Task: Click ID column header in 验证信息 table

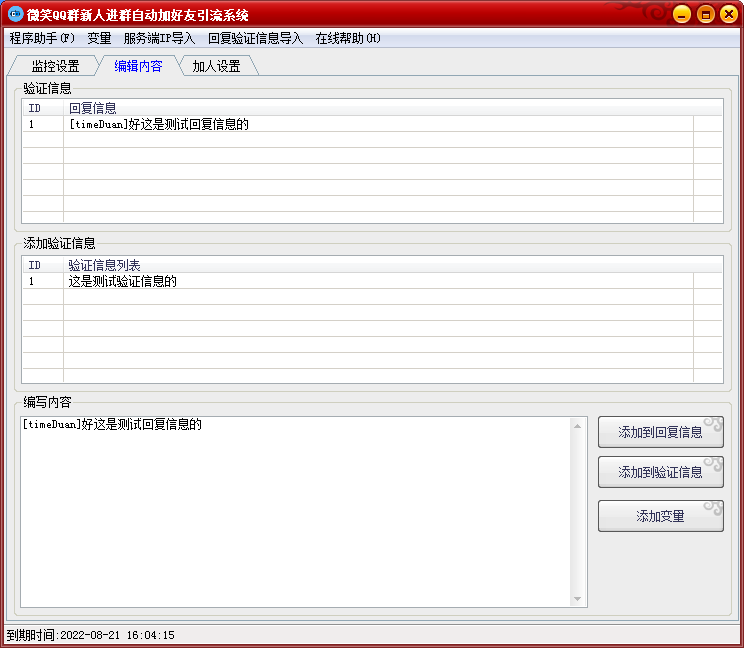Action: (x=43, y=108)
